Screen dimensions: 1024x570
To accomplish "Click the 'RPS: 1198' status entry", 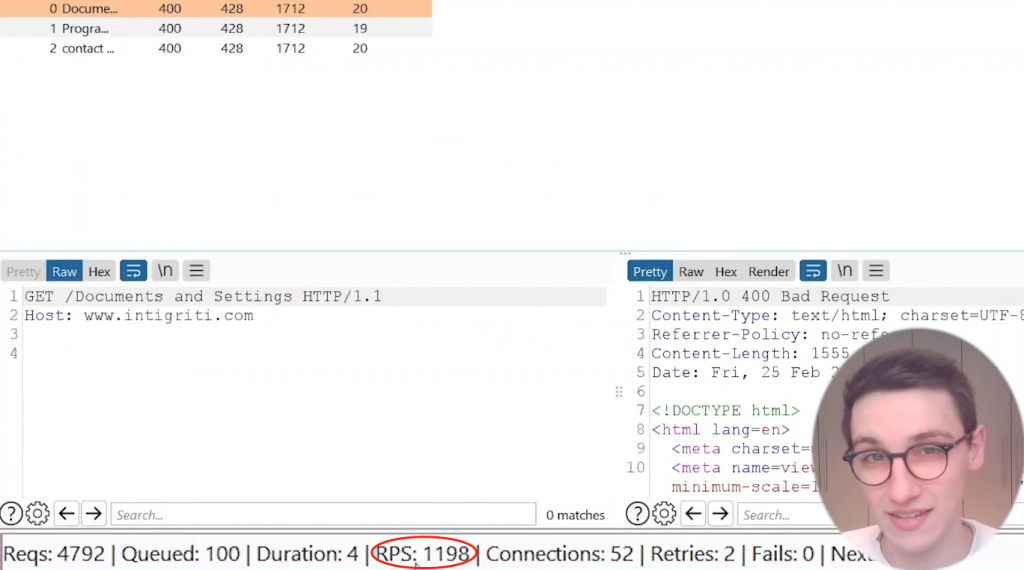I will (x=423, y=554).
